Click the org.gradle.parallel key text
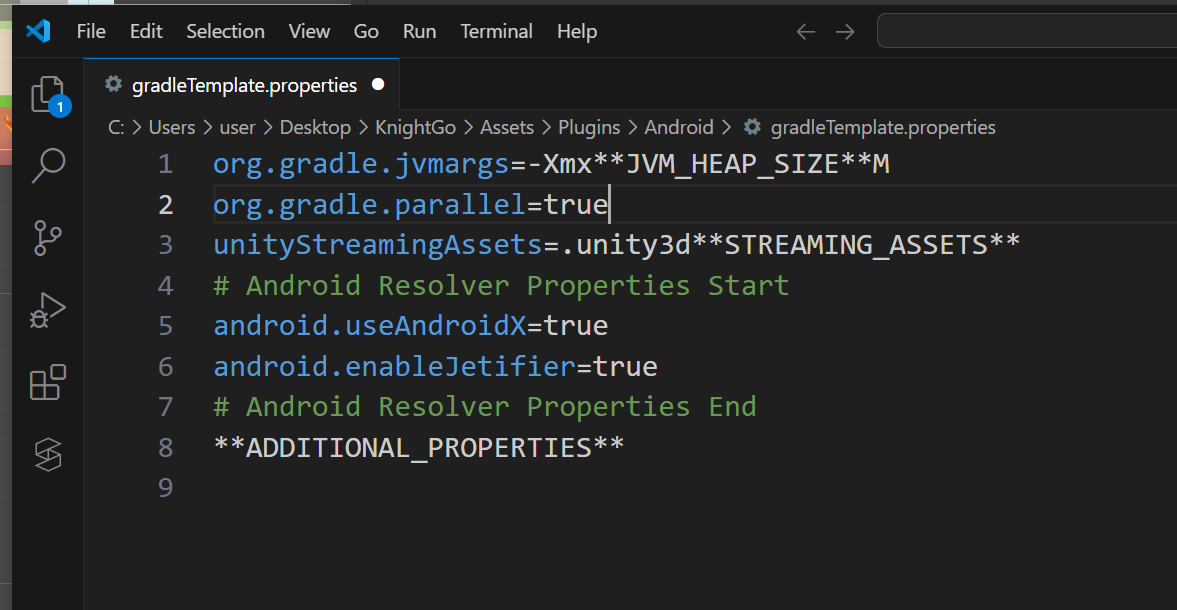Image resolution: width=1177 pixels, height=610 pixels. [369, 205]
